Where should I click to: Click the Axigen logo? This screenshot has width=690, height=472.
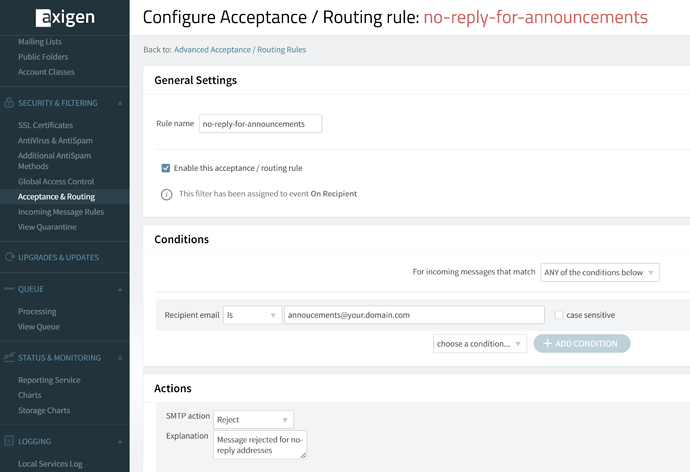click(65, 18)
